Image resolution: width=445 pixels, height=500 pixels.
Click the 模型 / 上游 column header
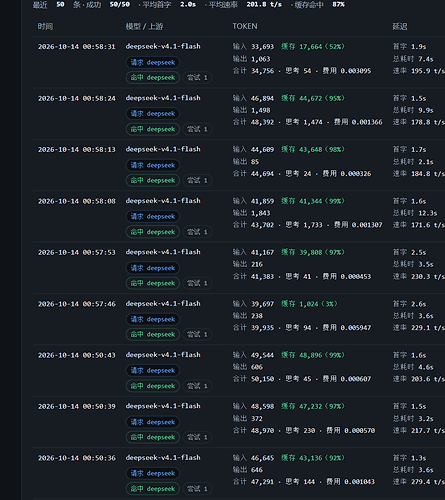(x=144, y=26)
